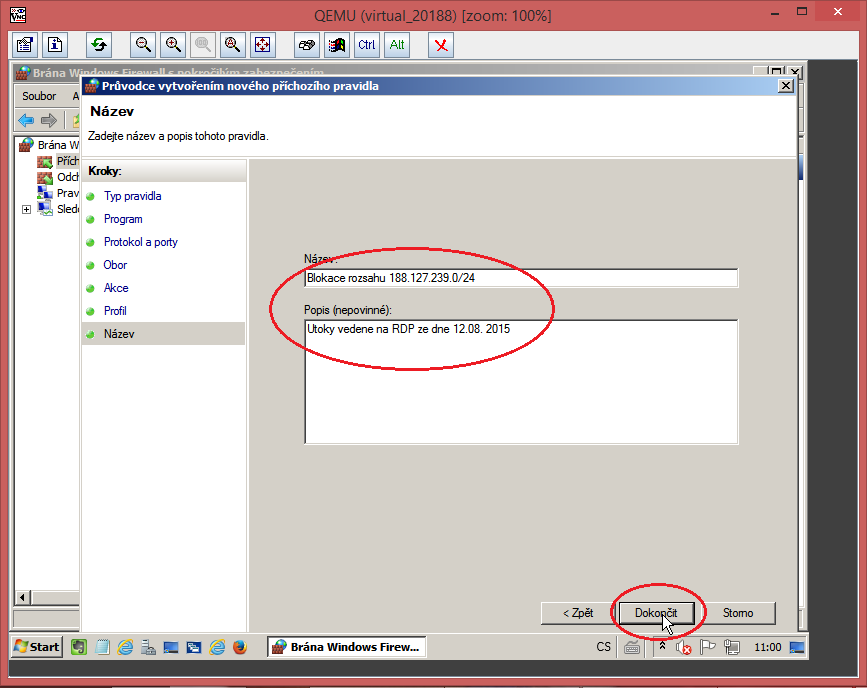Click VNC logo in window title bar
The width and height of the screenshot is (867, 688).
(18, 14)
